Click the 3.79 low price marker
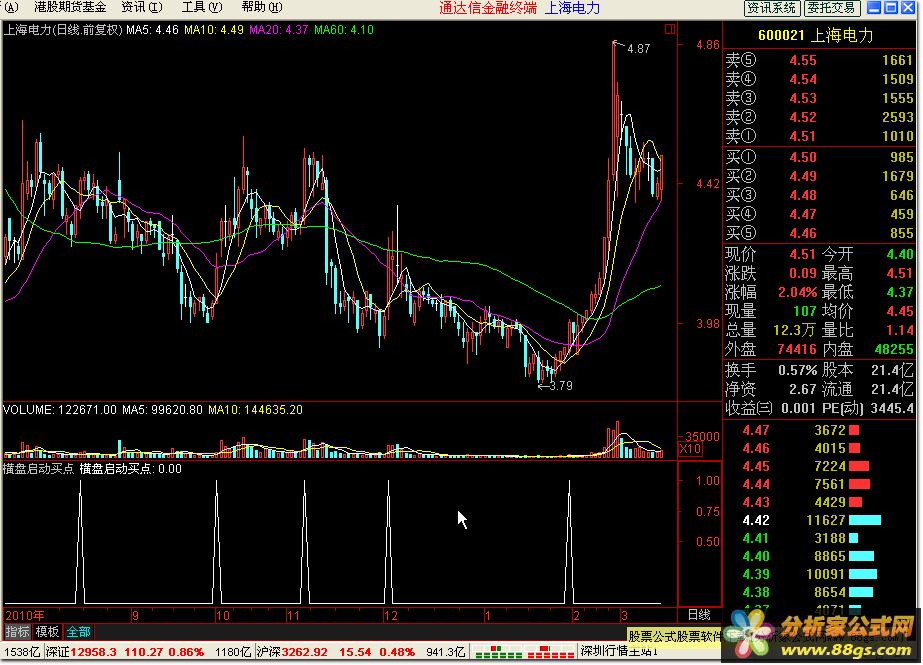Screen dimensions: 923x665 click(x=560, y=386)
